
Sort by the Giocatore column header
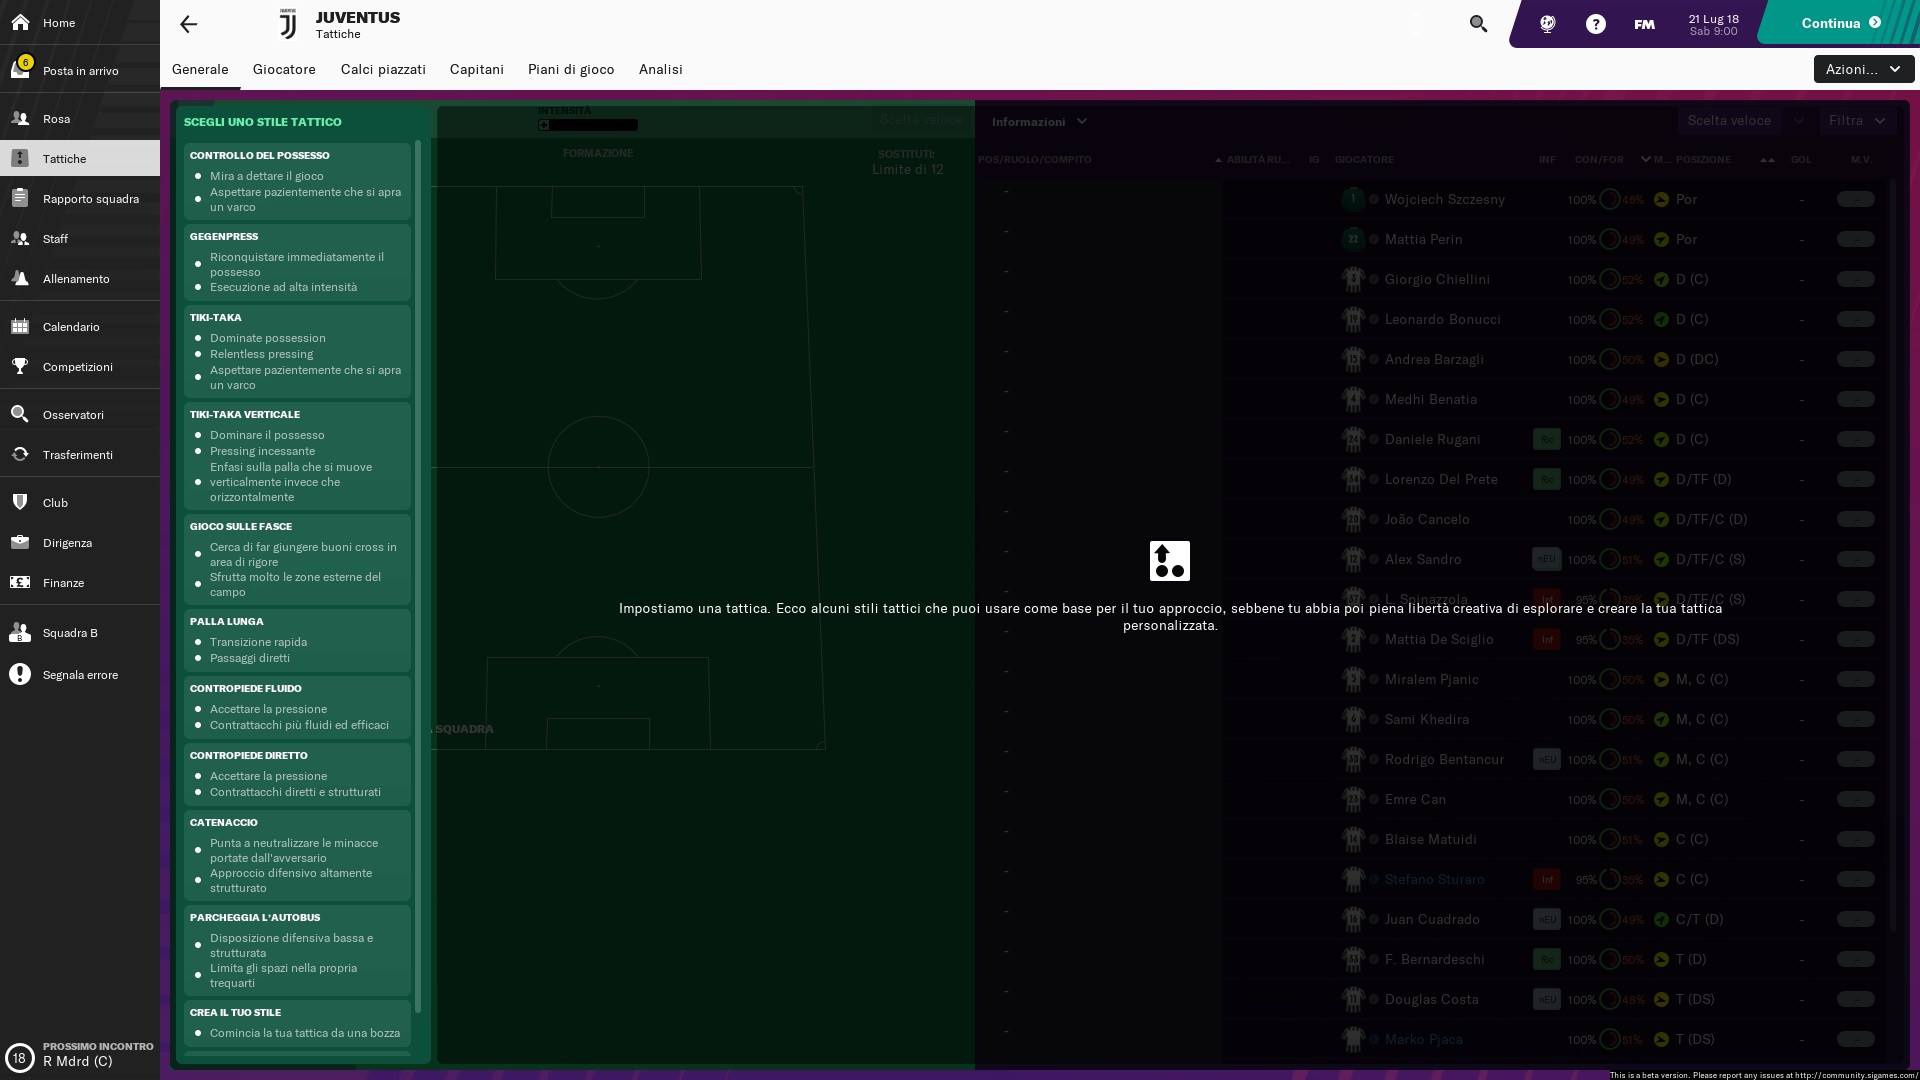coord(1364,159)
